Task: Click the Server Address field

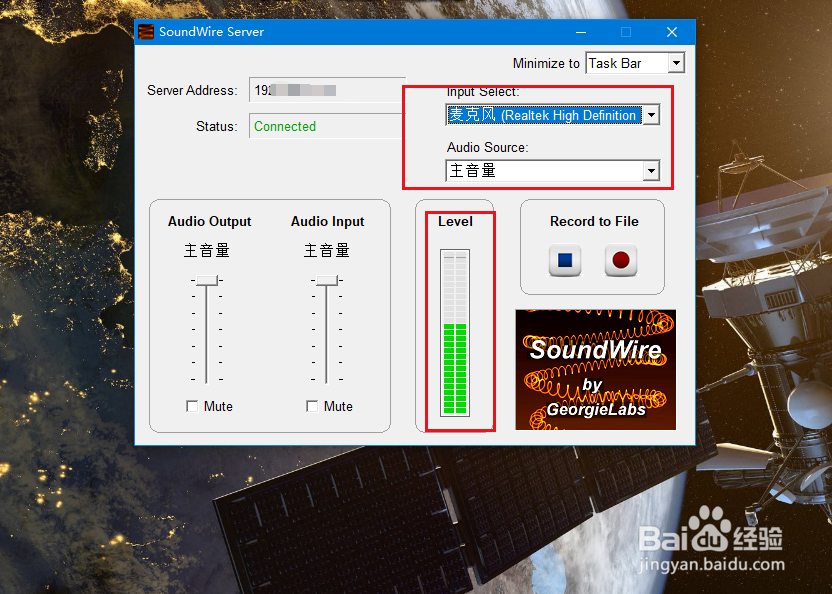Action: coord(327,90)
